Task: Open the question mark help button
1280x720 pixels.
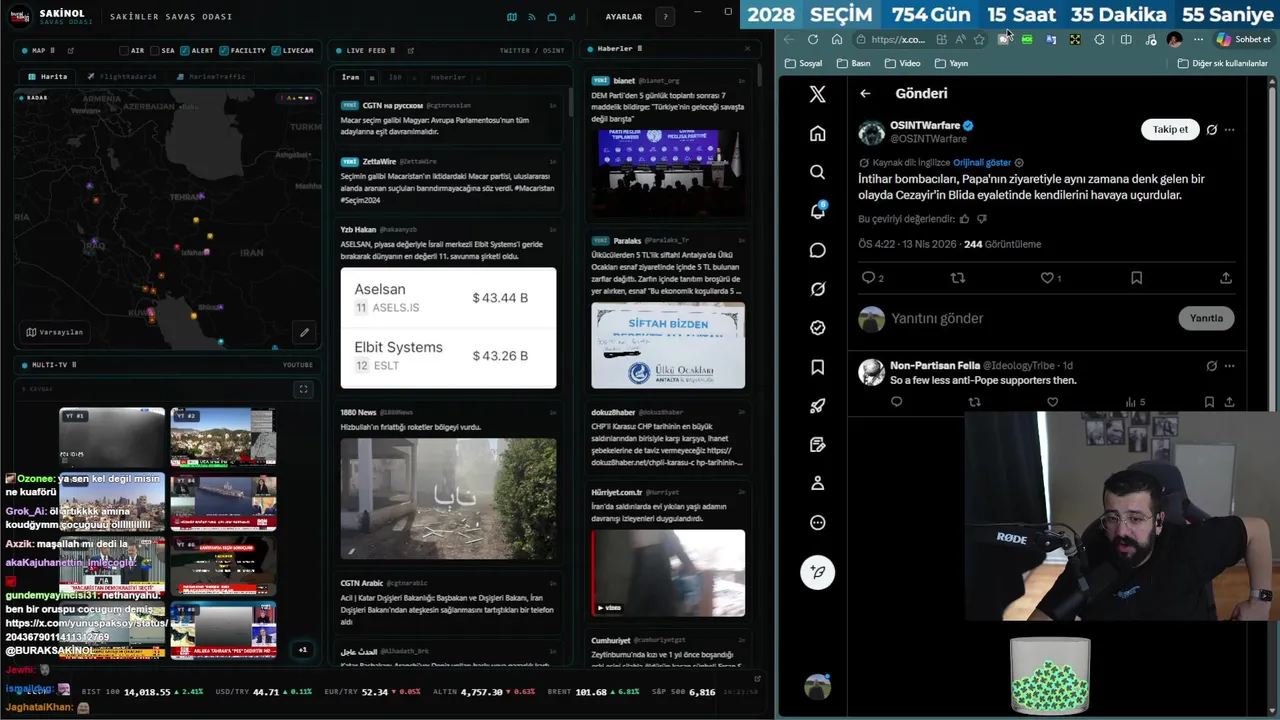Action: point(665,17)
